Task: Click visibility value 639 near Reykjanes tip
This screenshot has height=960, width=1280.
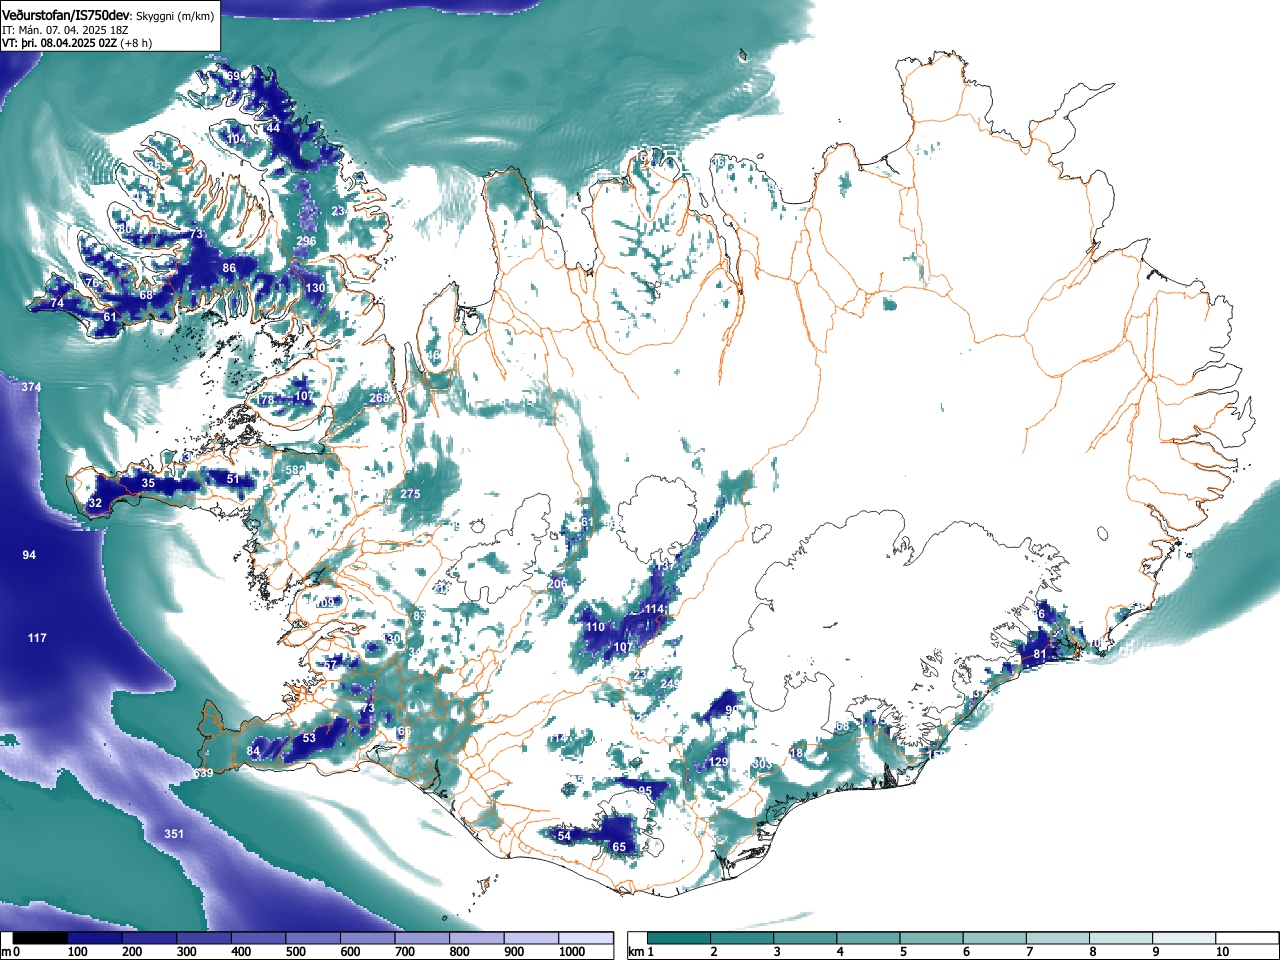Action: (203, 773)
